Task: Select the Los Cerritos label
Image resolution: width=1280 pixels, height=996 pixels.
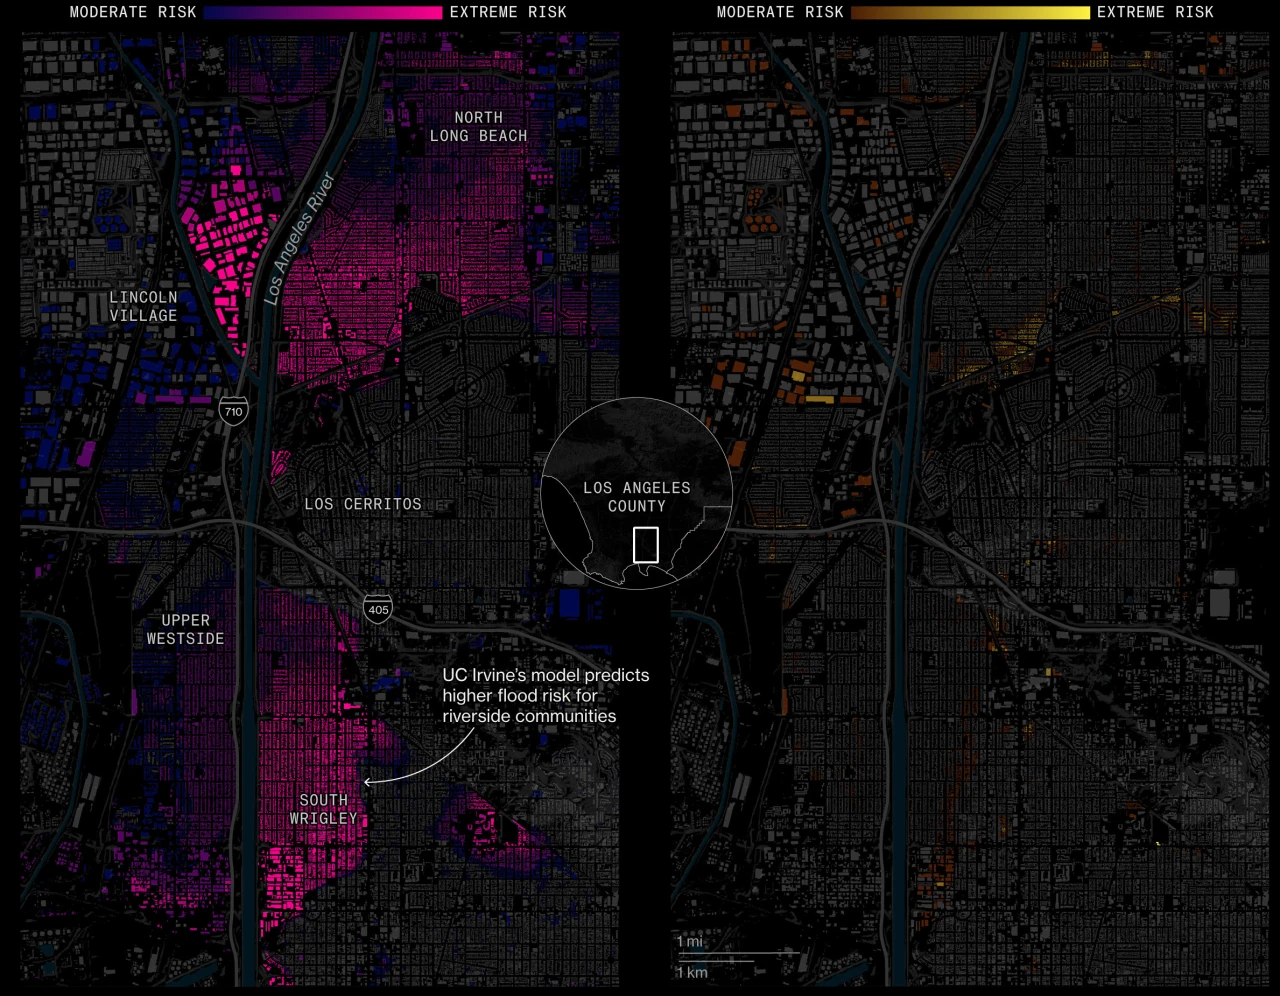Action: [x=363, y=504]
